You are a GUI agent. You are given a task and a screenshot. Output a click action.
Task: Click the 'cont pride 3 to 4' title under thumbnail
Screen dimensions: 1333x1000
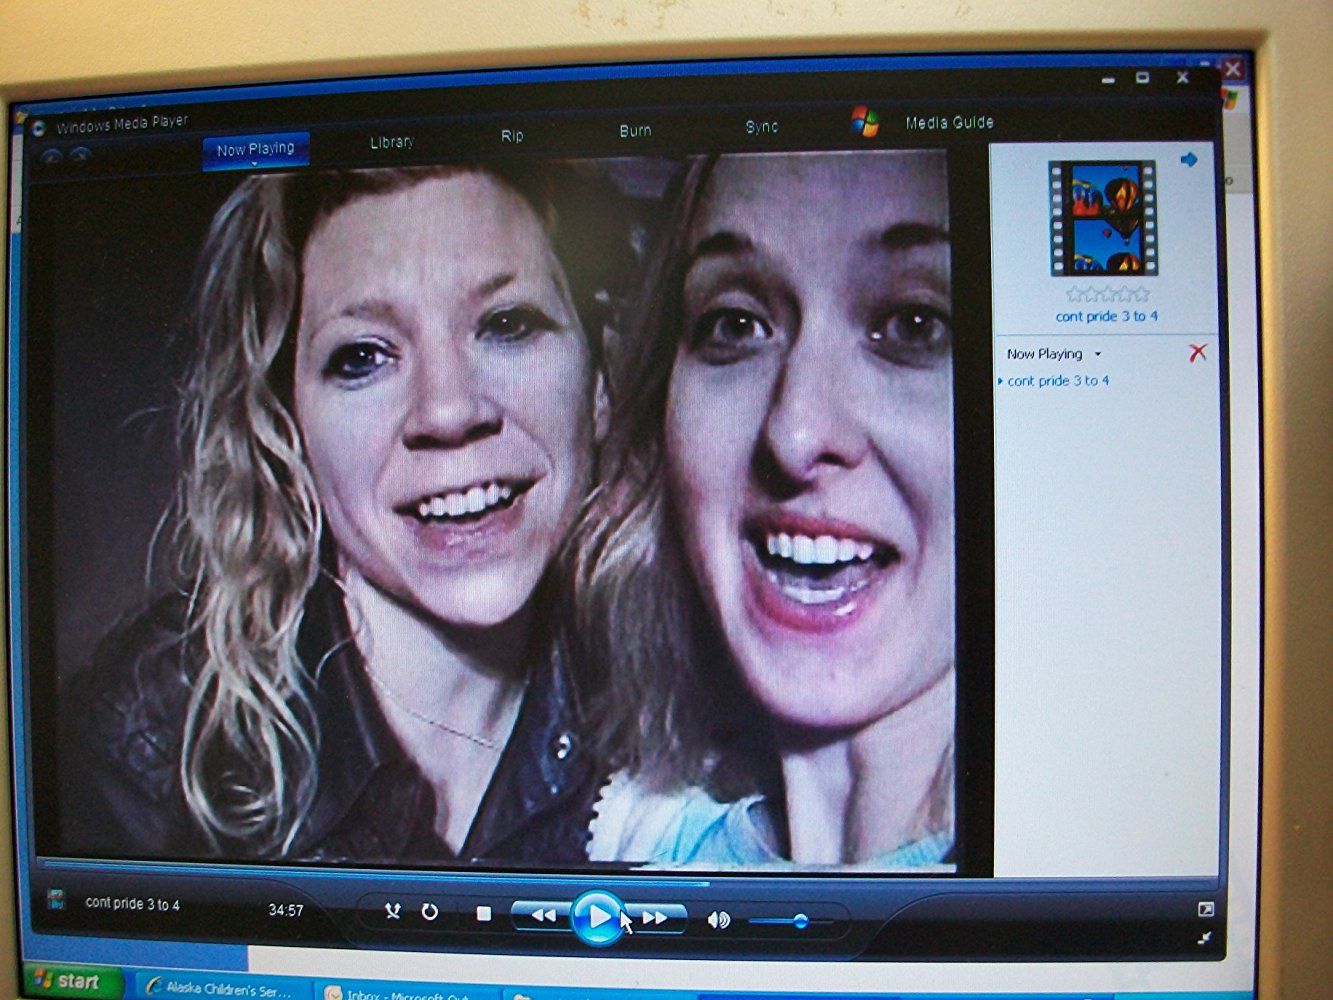[1107, 316]
